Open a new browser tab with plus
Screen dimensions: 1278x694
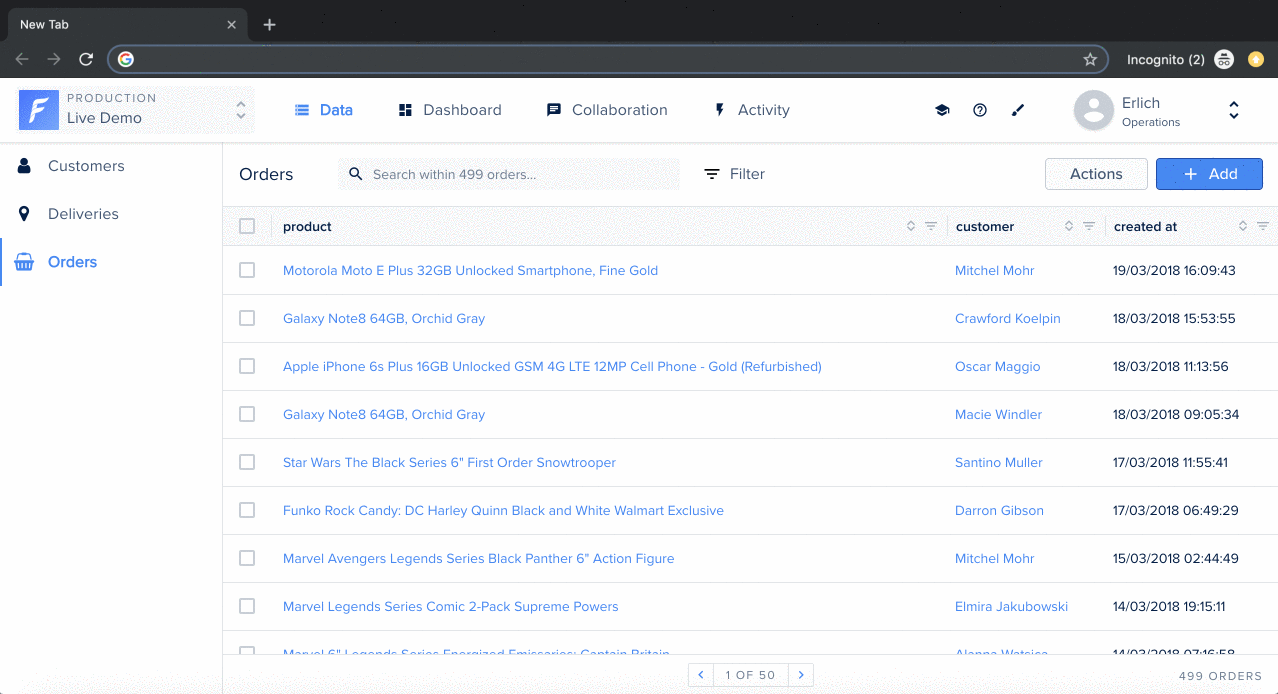pos(270,24)
